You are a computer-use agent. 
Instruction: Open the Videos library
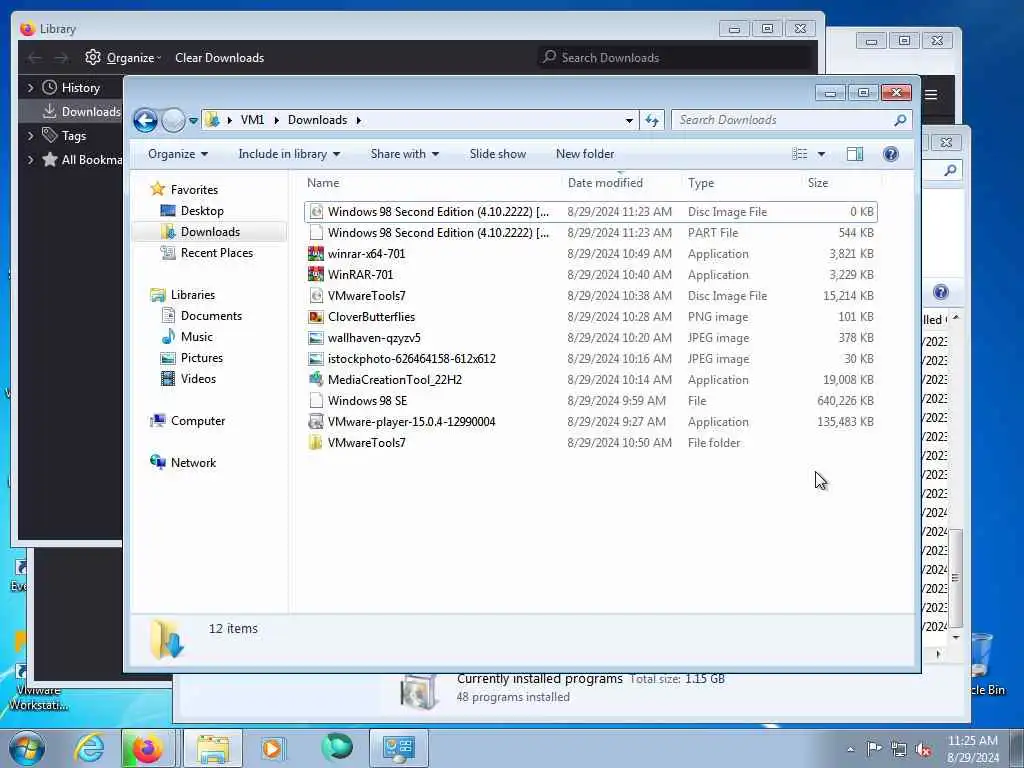pyautogui.click(x=198, y=379)
